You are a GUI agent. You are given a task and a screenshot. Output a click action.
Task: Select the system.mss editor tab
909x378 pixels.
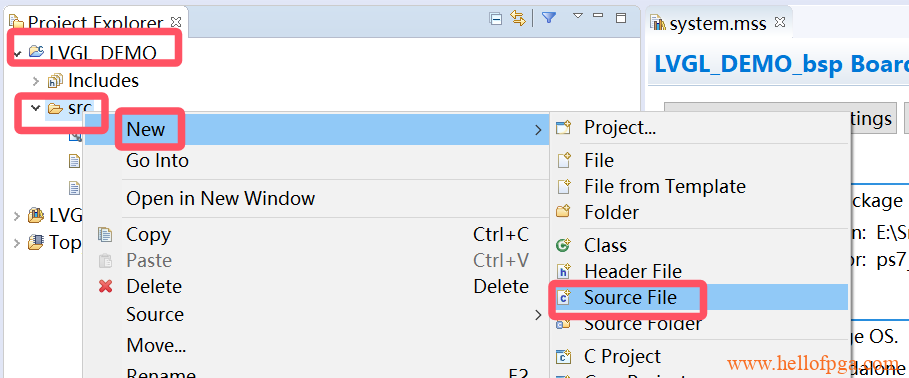pyautogui.click(x=718, y=23)
